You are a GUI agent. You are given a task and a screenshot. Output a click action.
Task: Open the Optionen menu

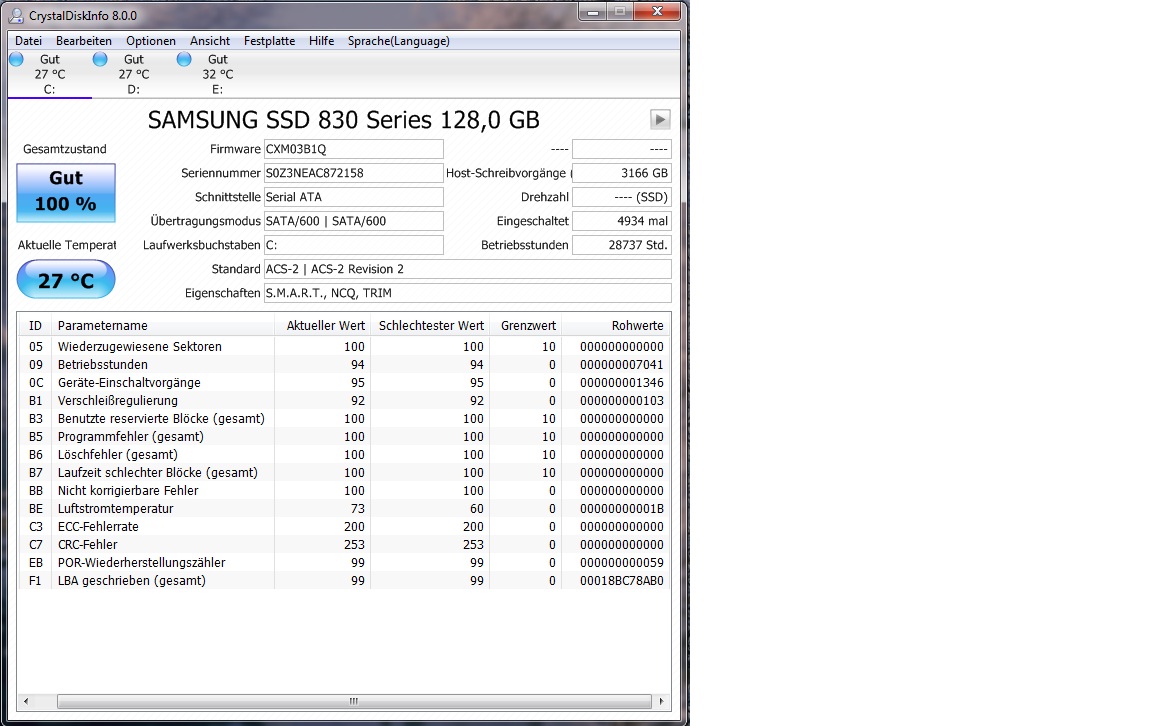pos(151,41)
